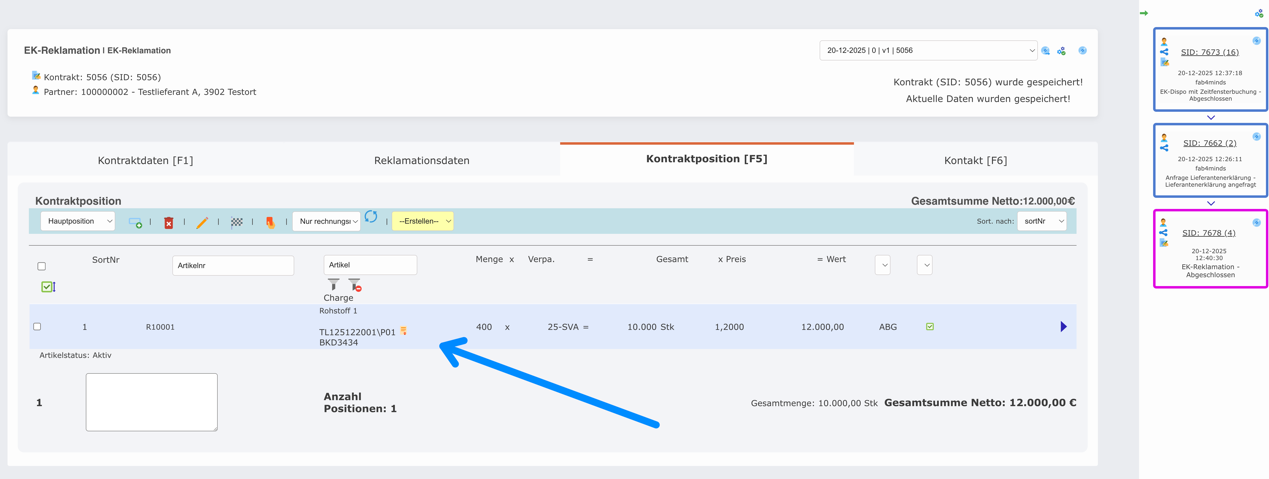Delete position using the red trash icon
Screen dimensions: 1269x479
(x=168, y=222)
